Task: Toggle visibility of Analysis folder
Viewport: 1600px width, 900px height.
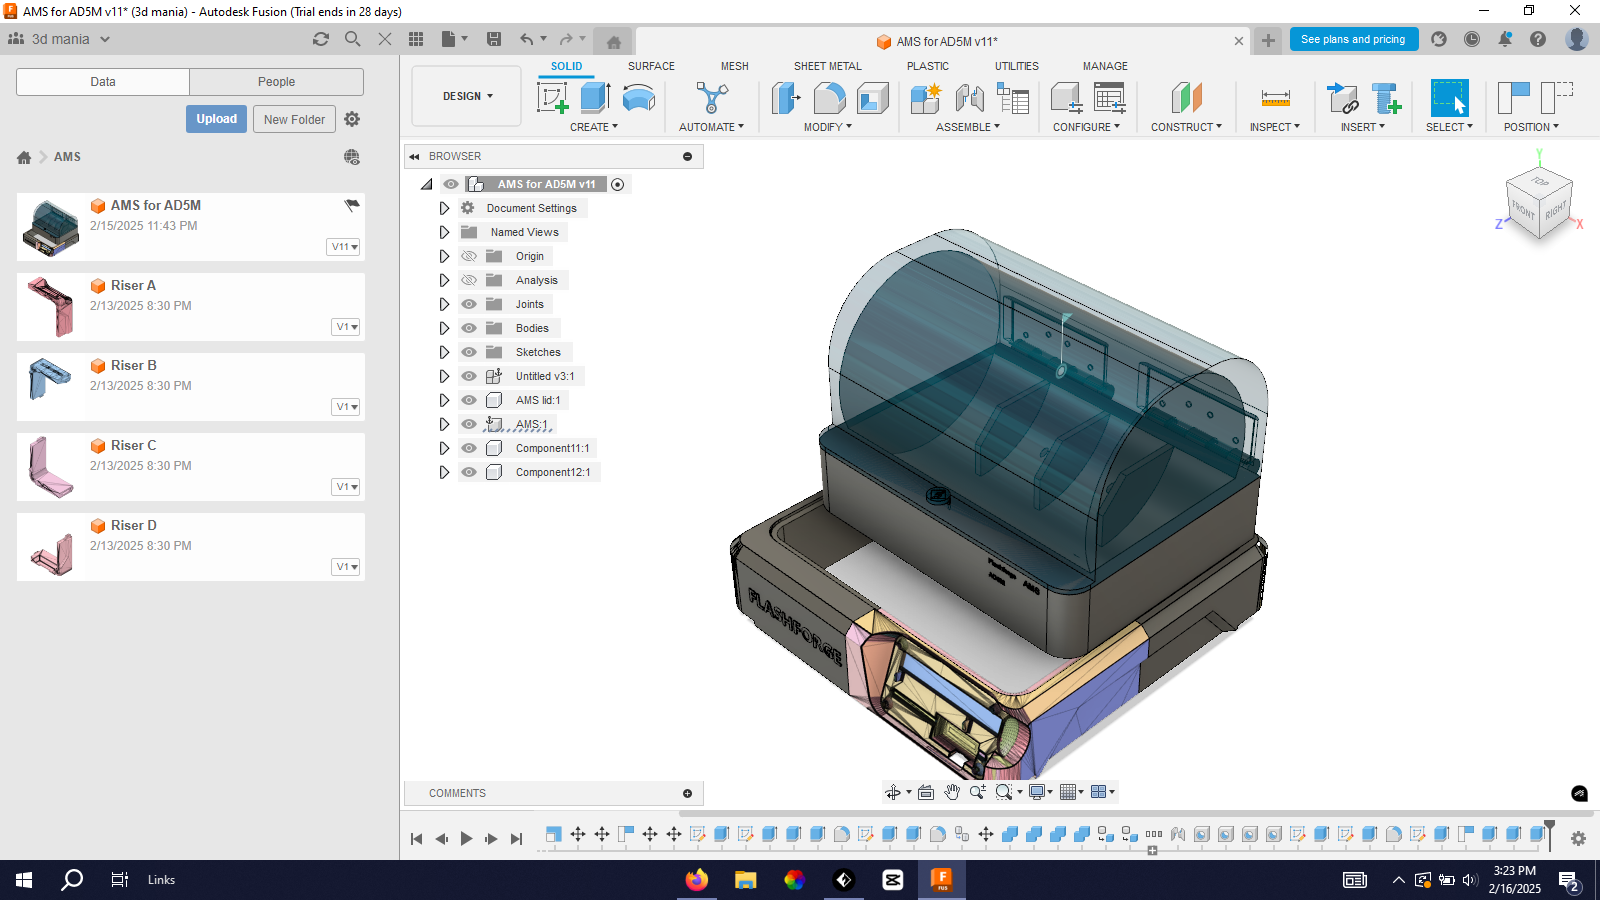Action: (x=469, y=280)
